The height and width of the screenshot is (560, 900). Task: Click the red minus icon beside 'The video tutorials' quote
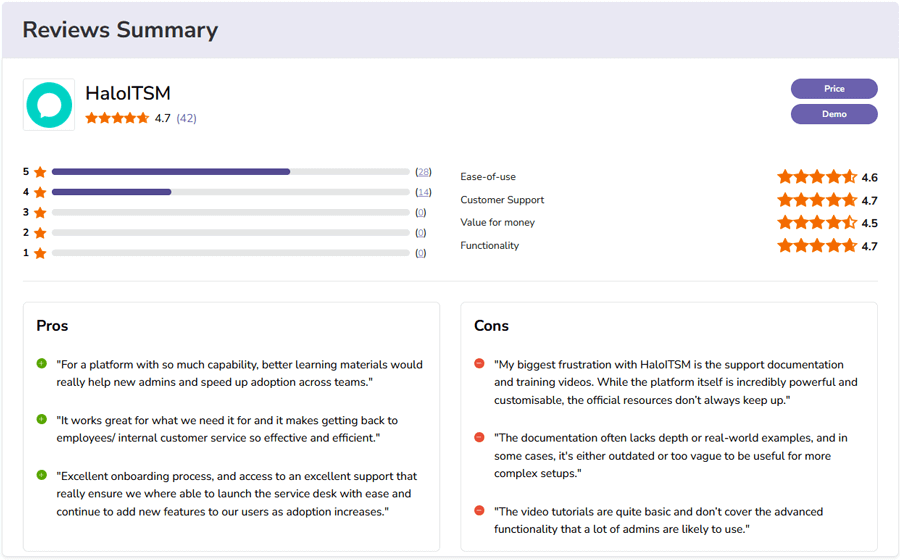pos(479,511)
